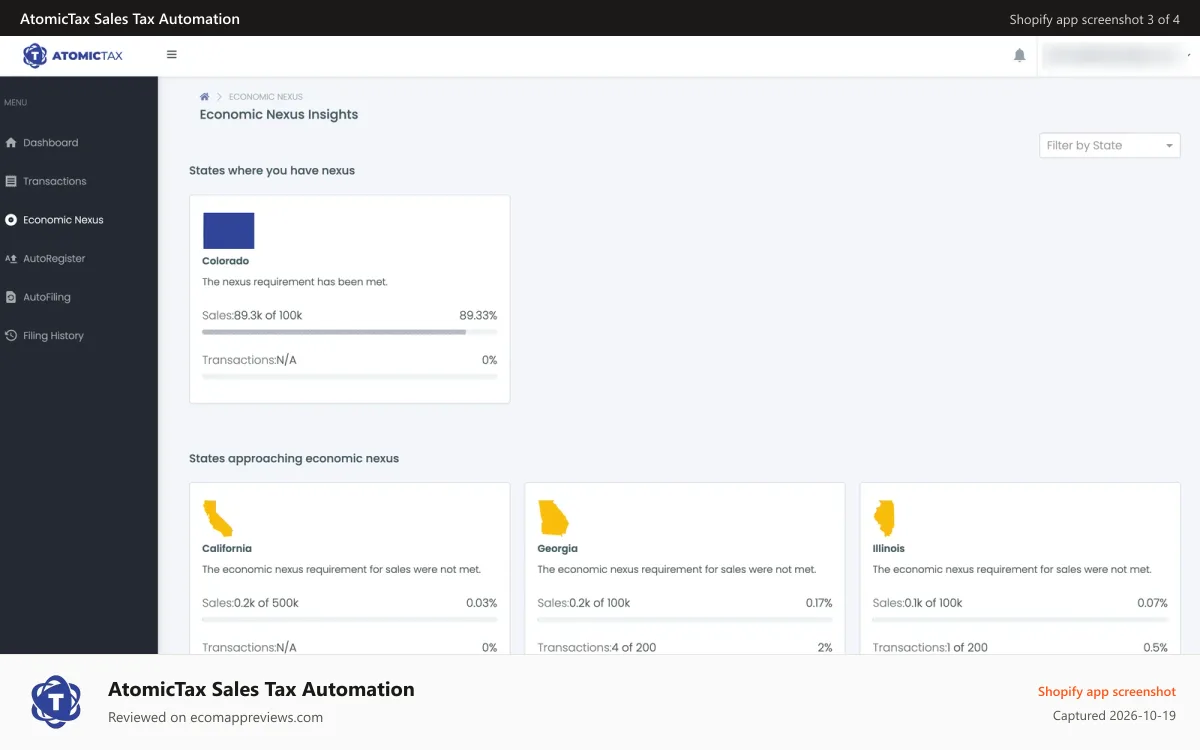Click the AutoFiling document icon in sidebar
Image resolution: width=1200 pixels, height=750 pixels.
(11, 297)
